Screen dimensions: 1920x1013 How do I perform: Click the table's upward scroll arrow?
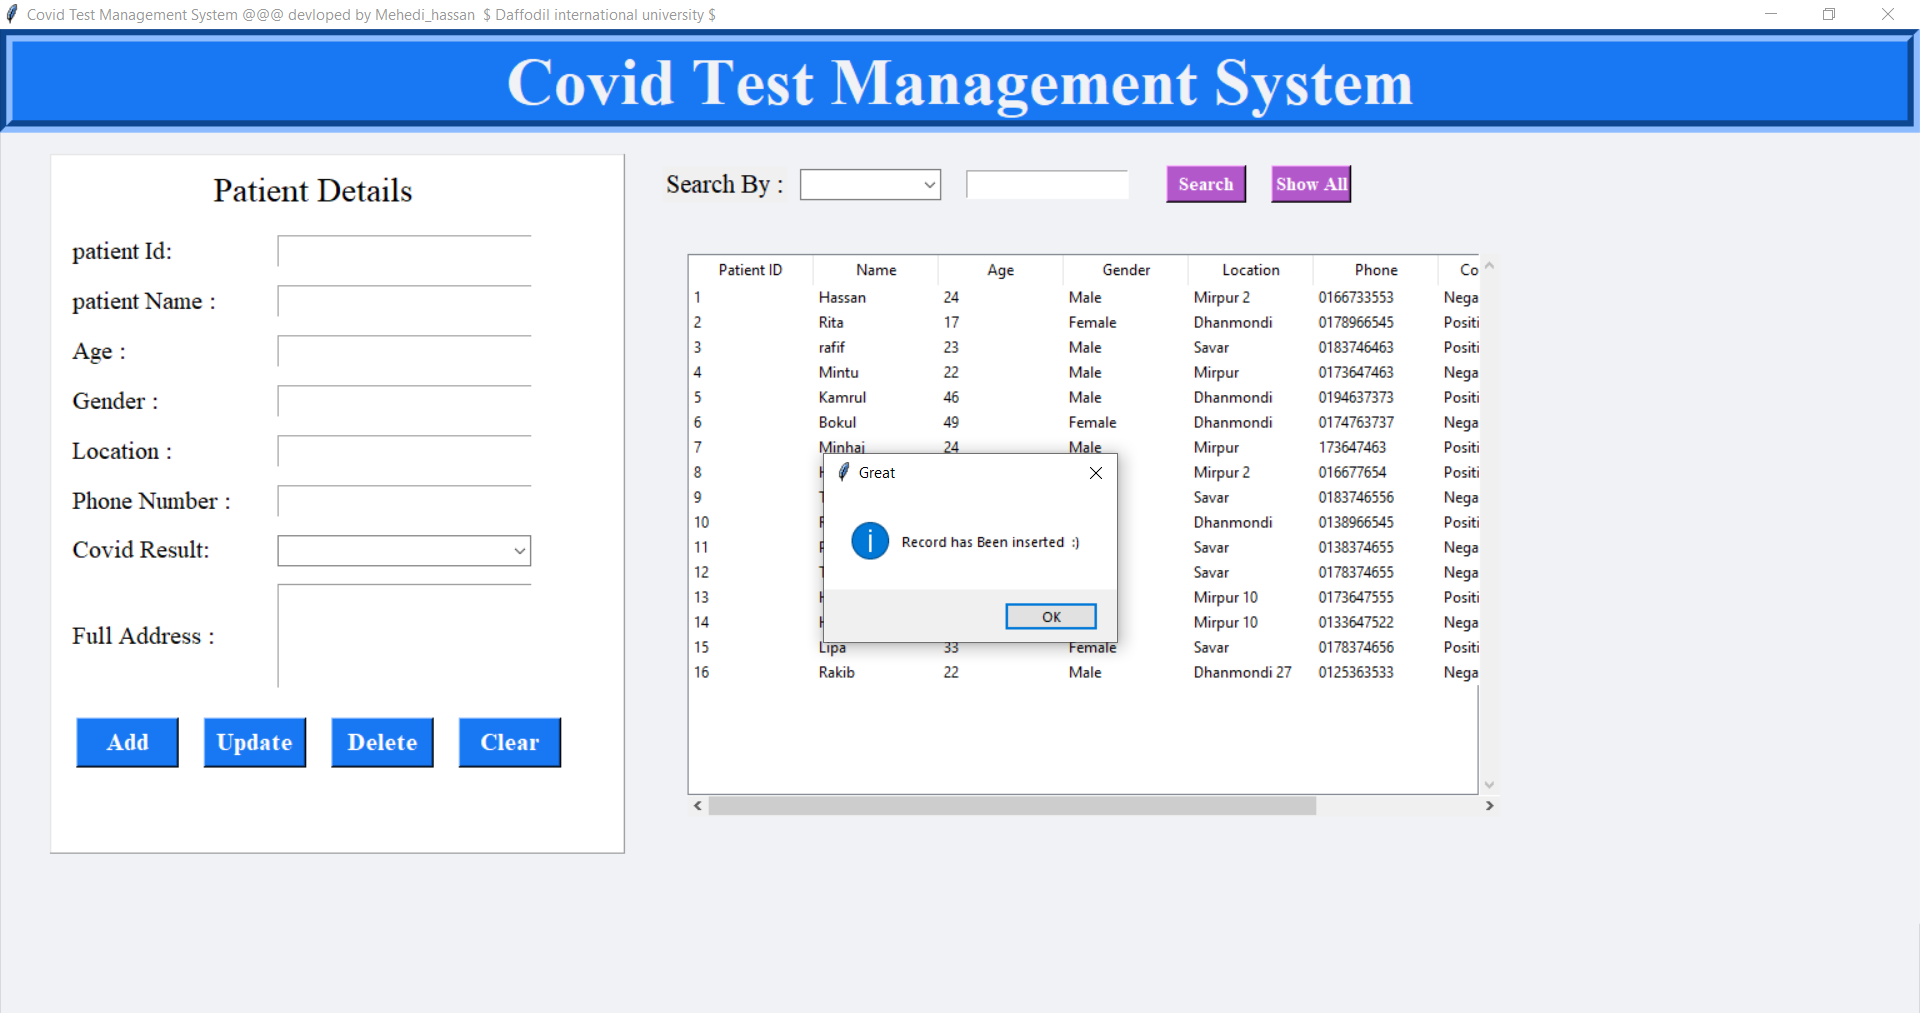click(x=1489, y=265)
